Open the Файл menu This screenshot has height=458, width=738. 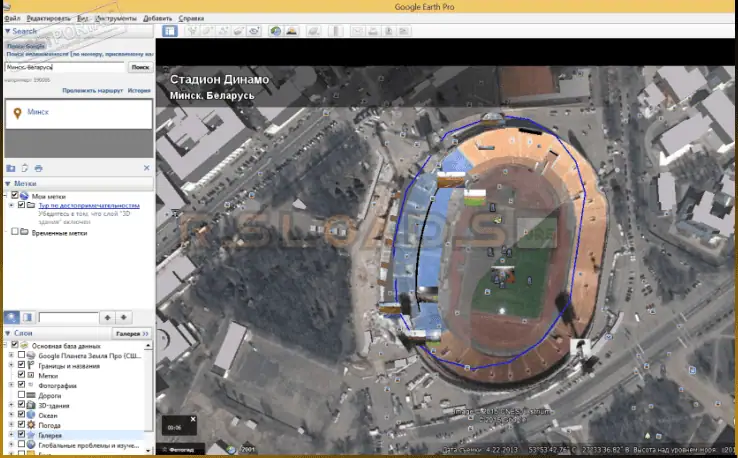[x=12, y=18]
